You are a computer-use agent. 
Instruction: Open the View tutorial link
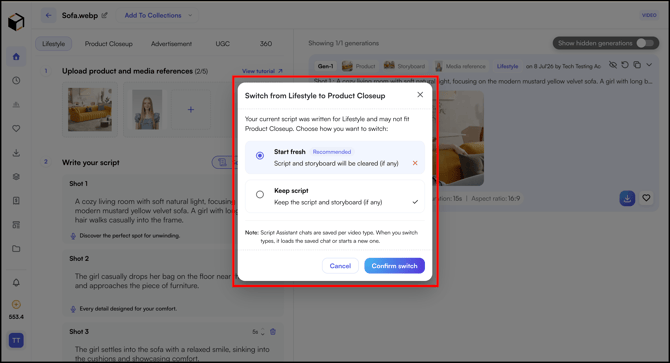(262, 71)
